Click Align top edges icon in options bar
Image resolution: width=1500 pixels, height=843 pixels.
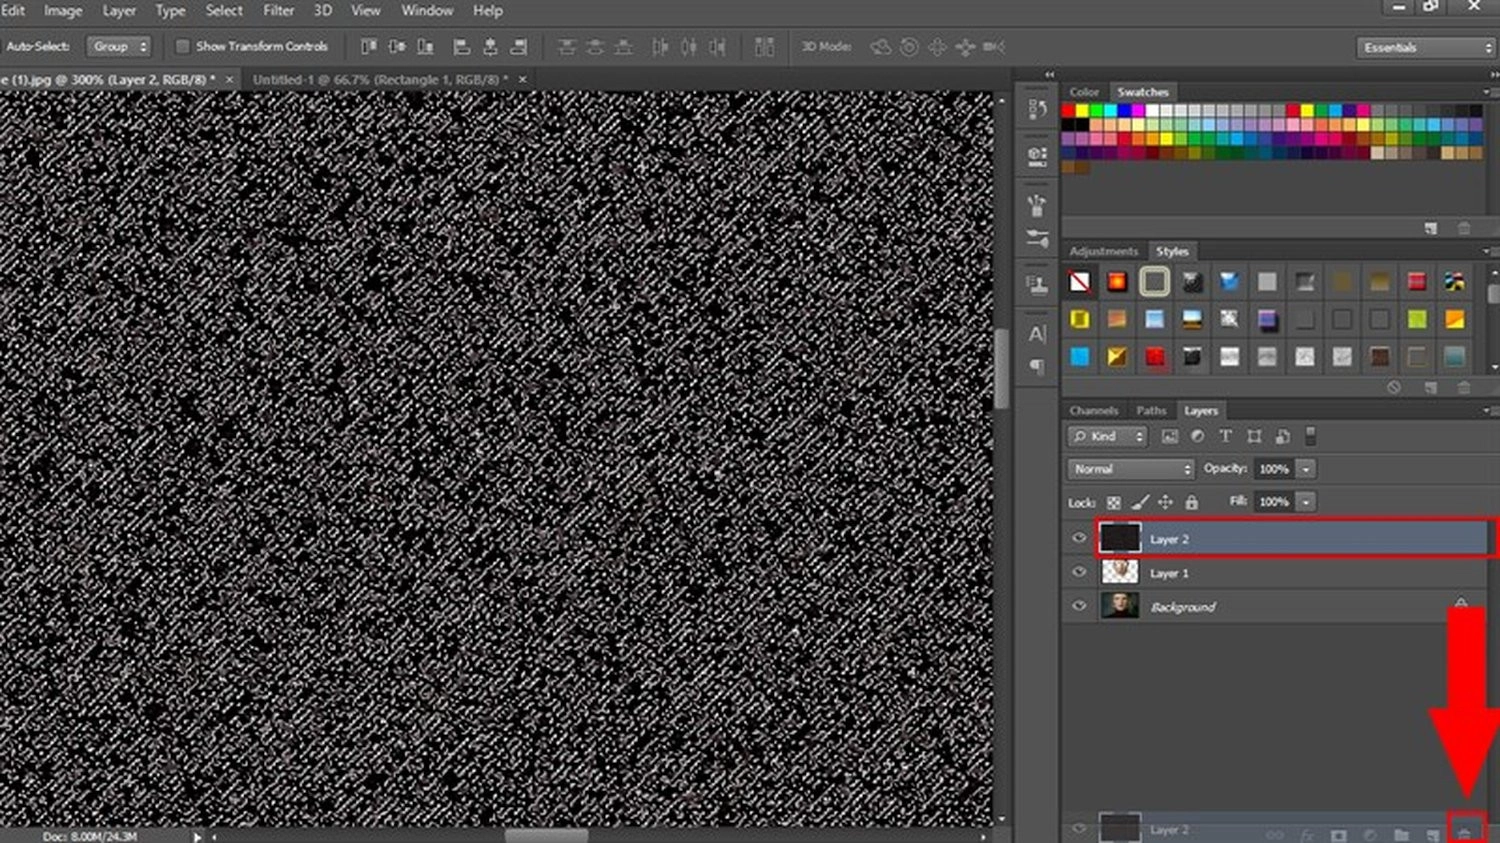click(369, 46)
